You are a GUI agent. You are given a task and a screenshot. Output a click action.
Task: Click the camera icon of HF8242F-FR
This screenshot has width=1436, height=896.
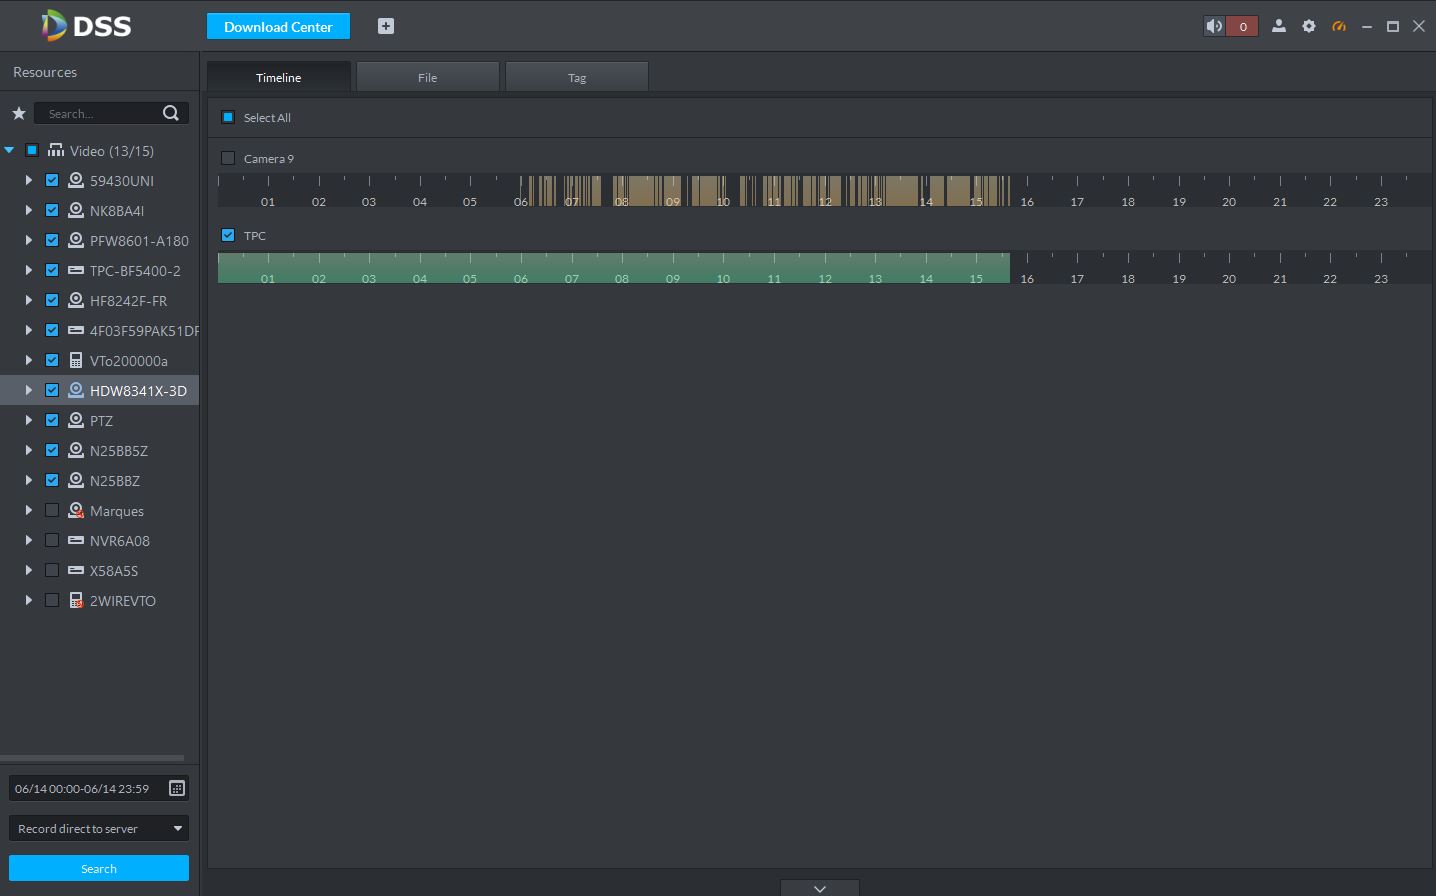click(x=76, y=300)
